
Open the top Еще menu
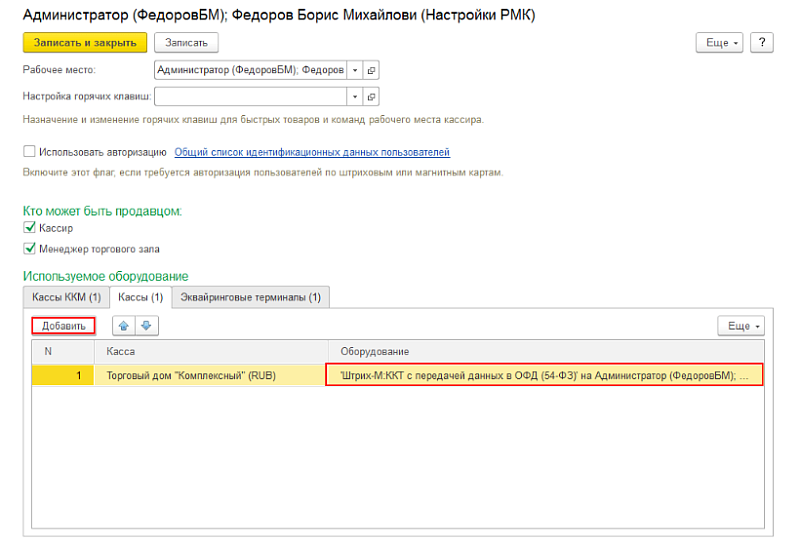(x=720, y=43)
